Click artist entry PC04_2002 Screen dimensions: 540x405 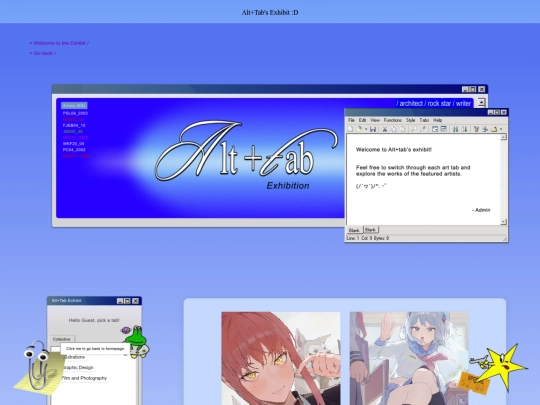(x=74, y=150)
